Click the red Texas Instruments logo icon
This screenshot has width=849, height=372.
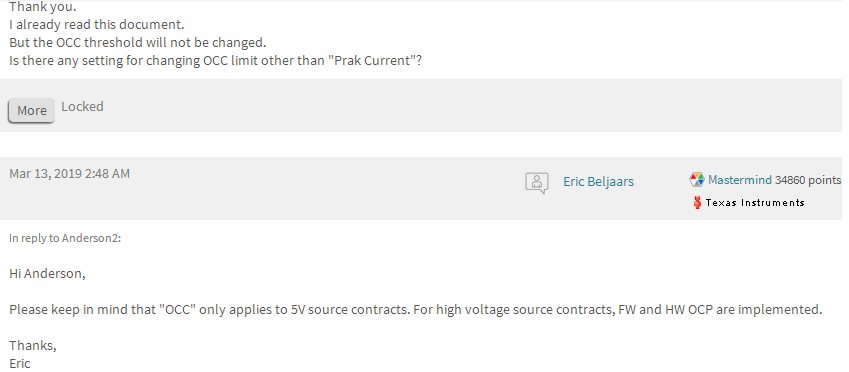pyautogui.click(x=697, y=203)
